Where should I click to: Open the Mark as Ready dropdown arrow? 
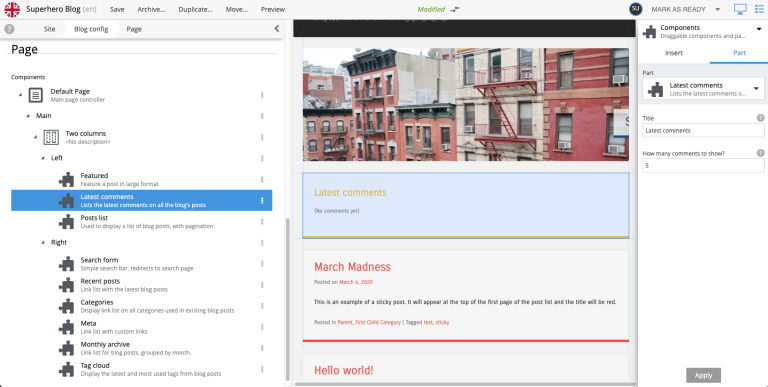(718, 9)
